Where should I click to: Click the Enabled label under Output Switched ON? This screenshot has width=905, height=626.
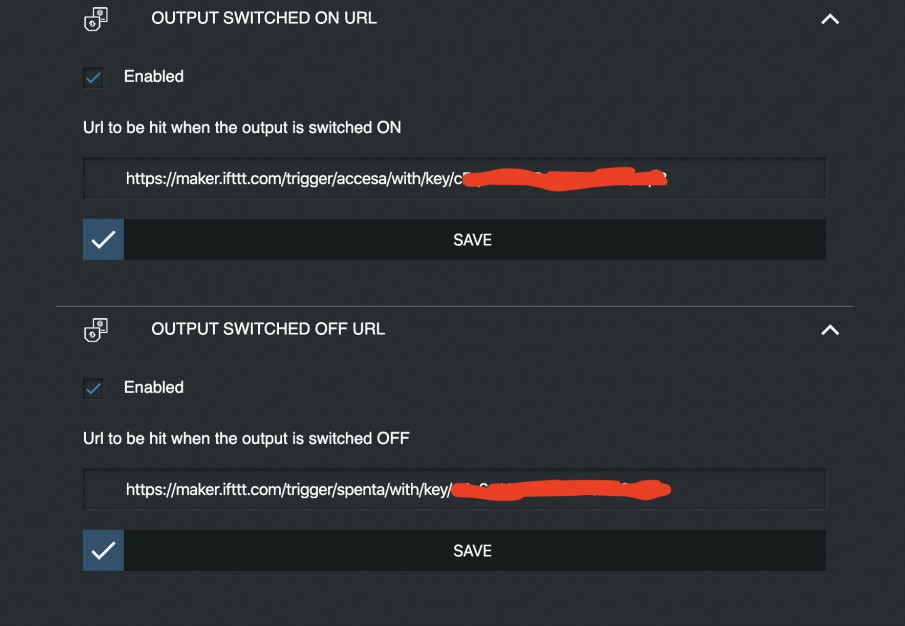click(x=154, y=76)
